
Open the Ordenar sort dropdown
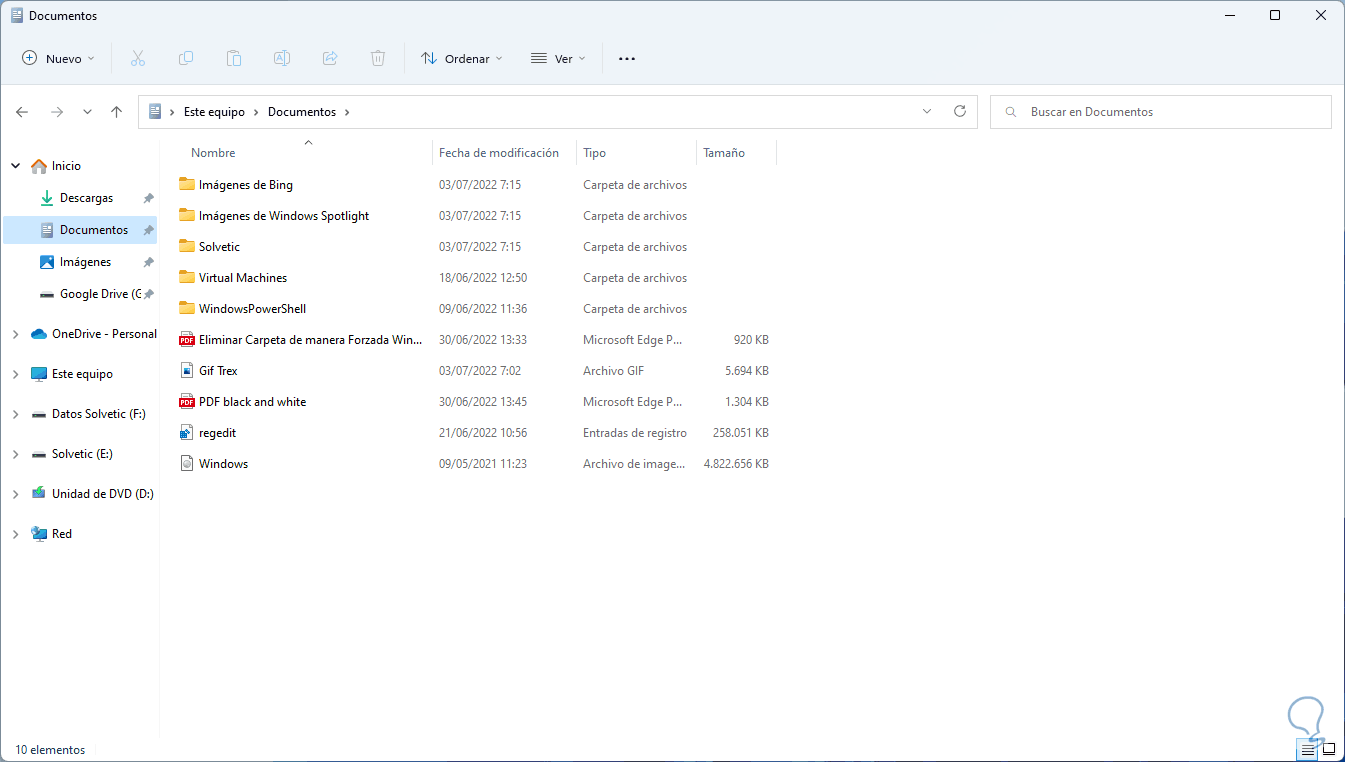coord(461,59)
